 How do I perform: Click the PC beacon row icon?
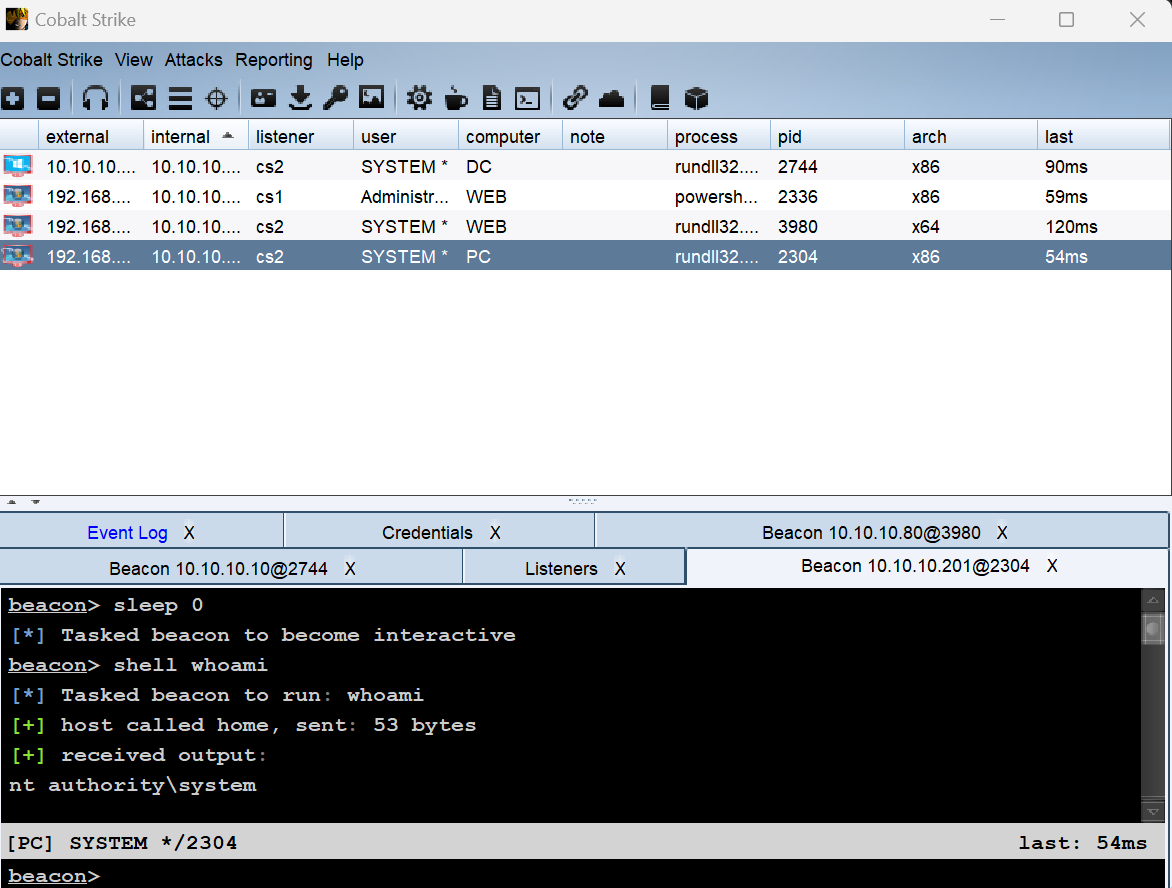(18, 256)
